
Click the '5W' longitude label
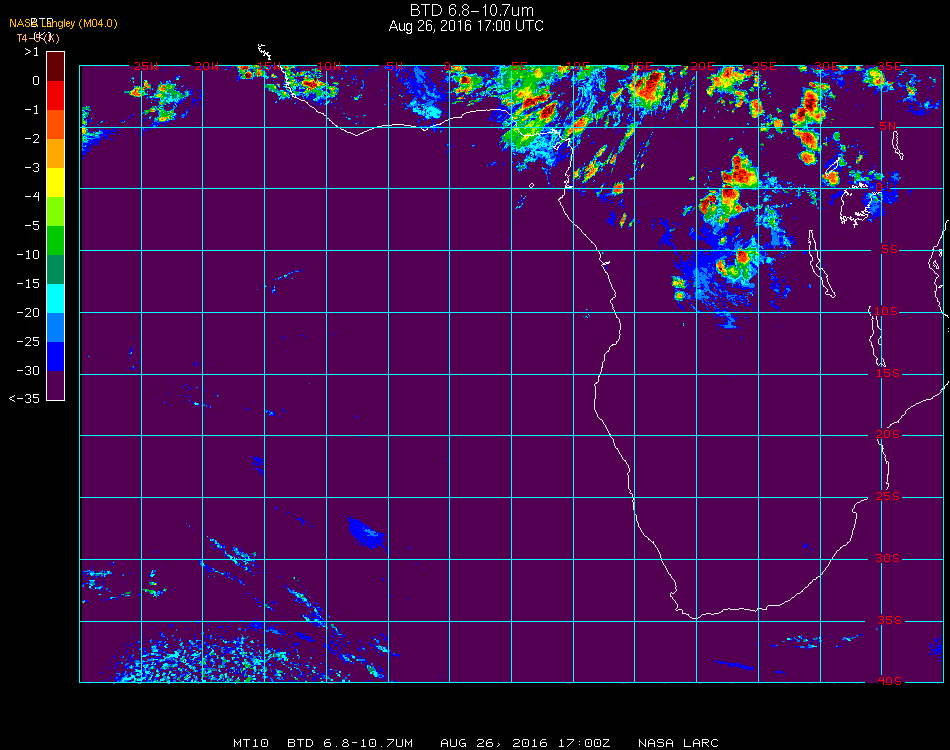(394, 66)
